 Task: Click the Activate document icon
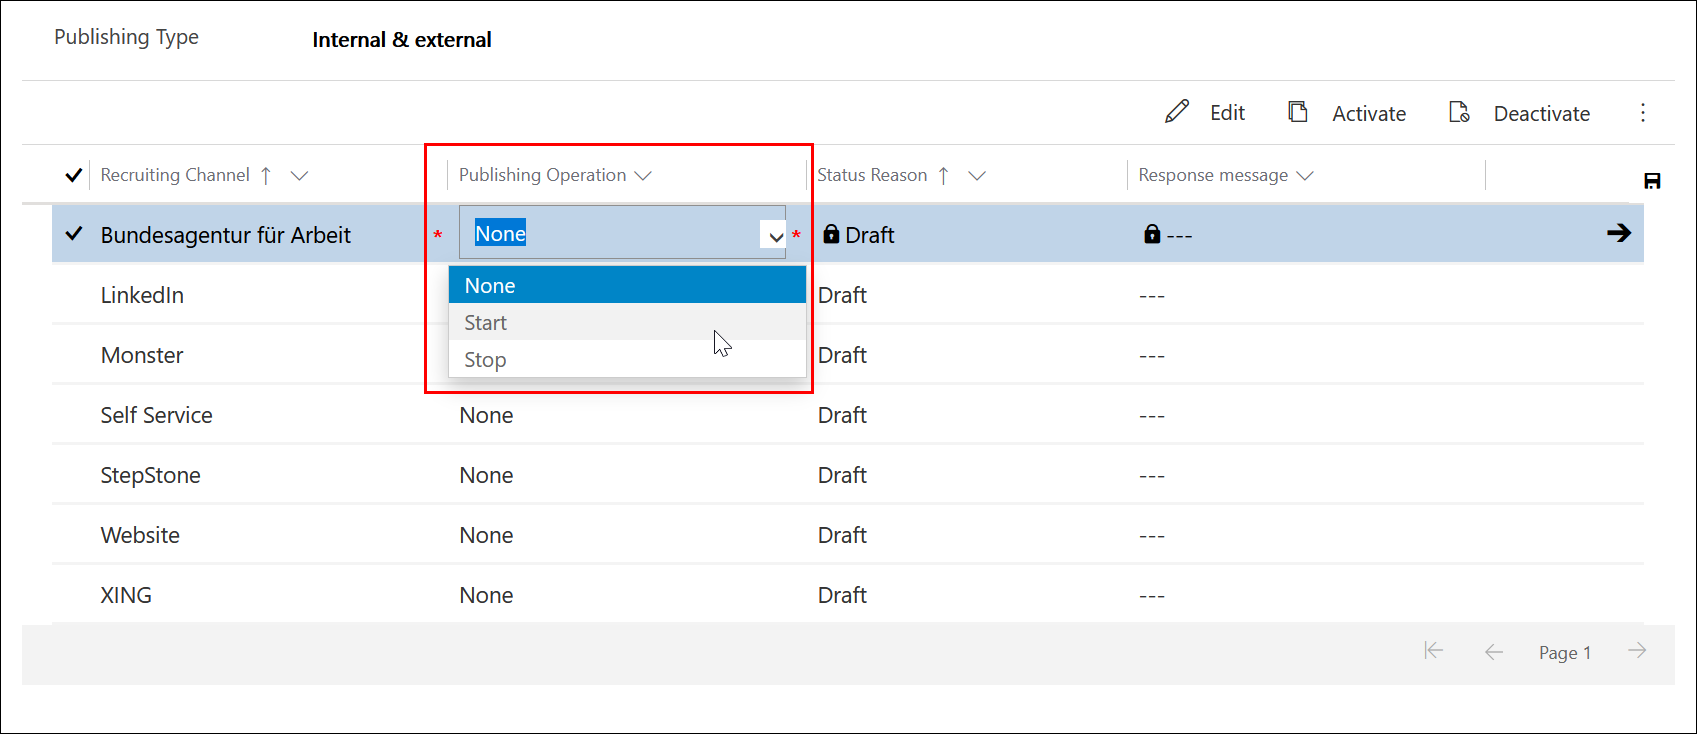[1298, 112]
